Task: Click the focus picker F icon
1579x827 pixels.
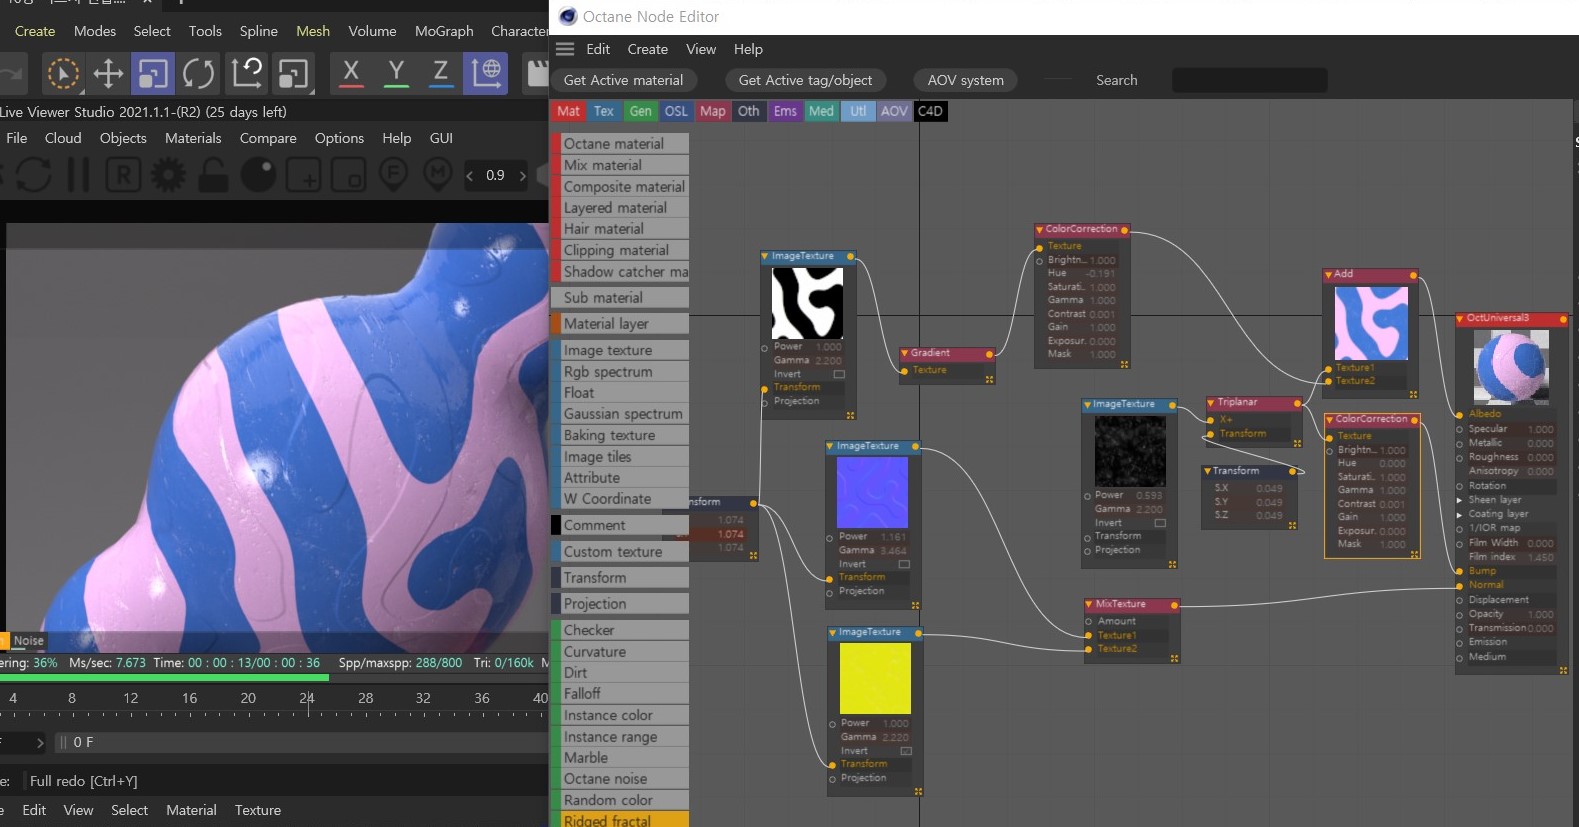Action: tap(393, 175)
